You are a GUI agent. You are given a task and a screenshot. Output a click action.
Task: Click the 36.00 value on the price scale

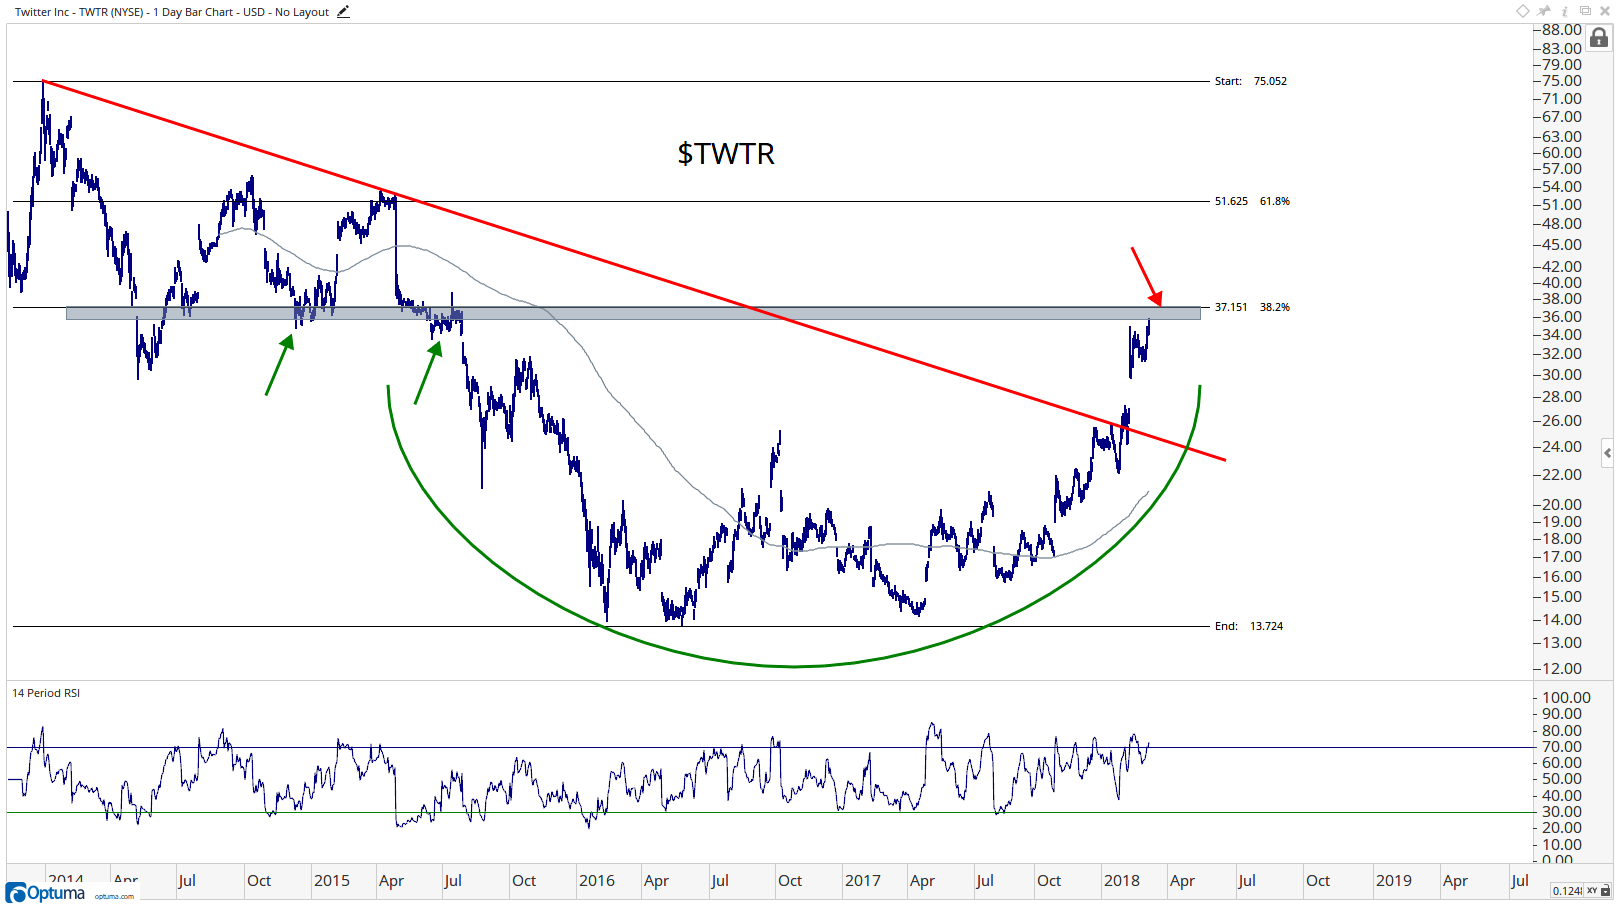[1562, 317]
